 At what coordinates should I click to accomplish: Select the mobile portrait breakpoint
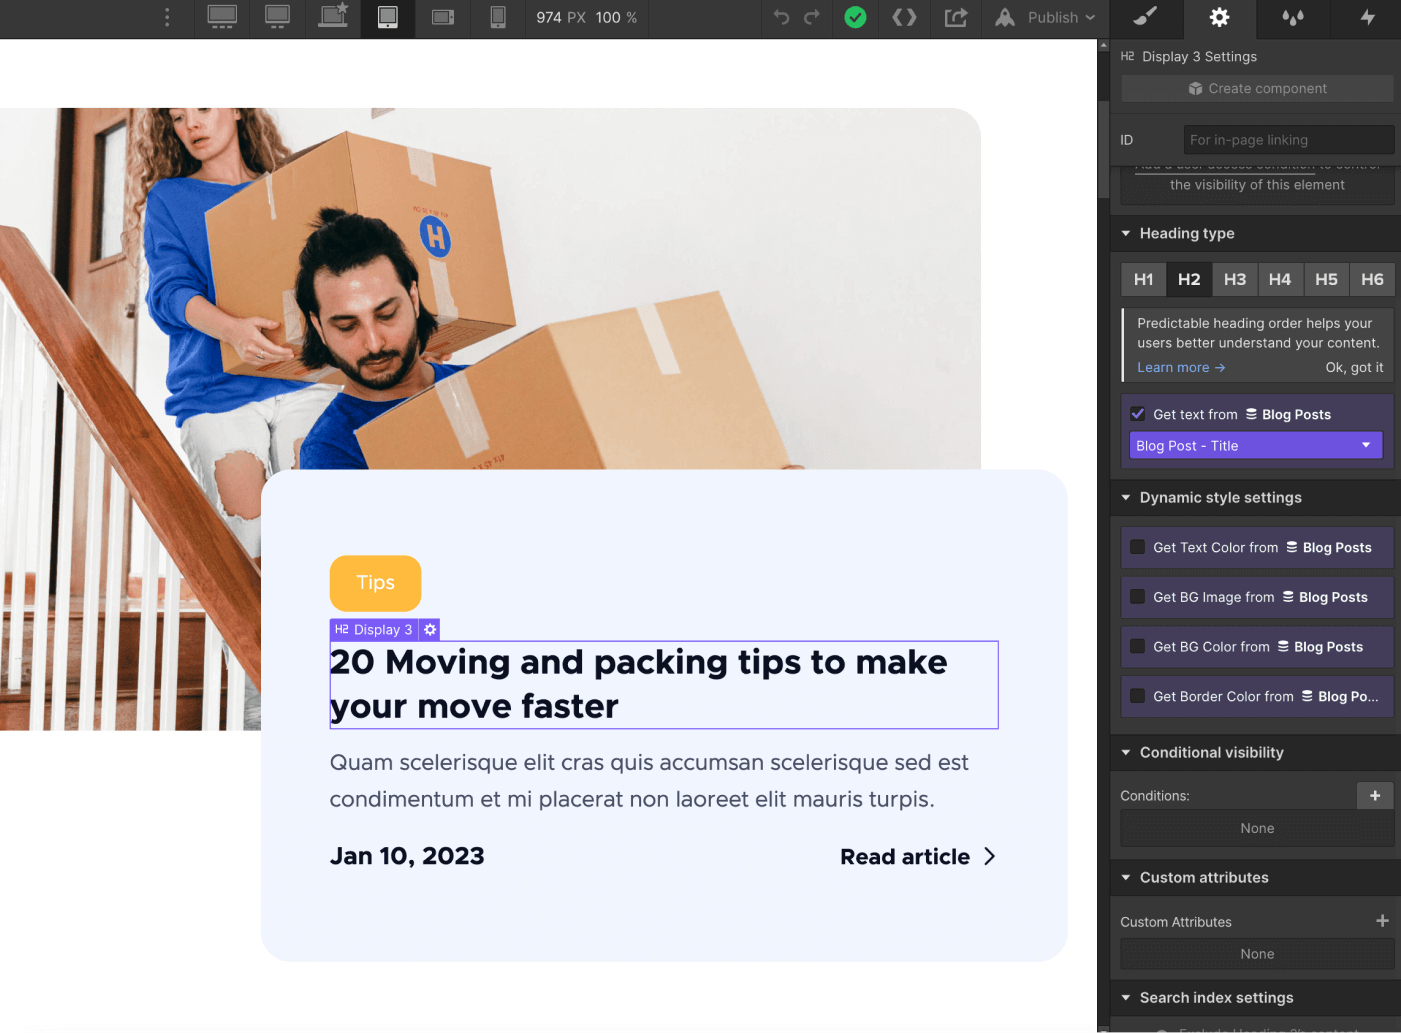click(x=497, y=18)
